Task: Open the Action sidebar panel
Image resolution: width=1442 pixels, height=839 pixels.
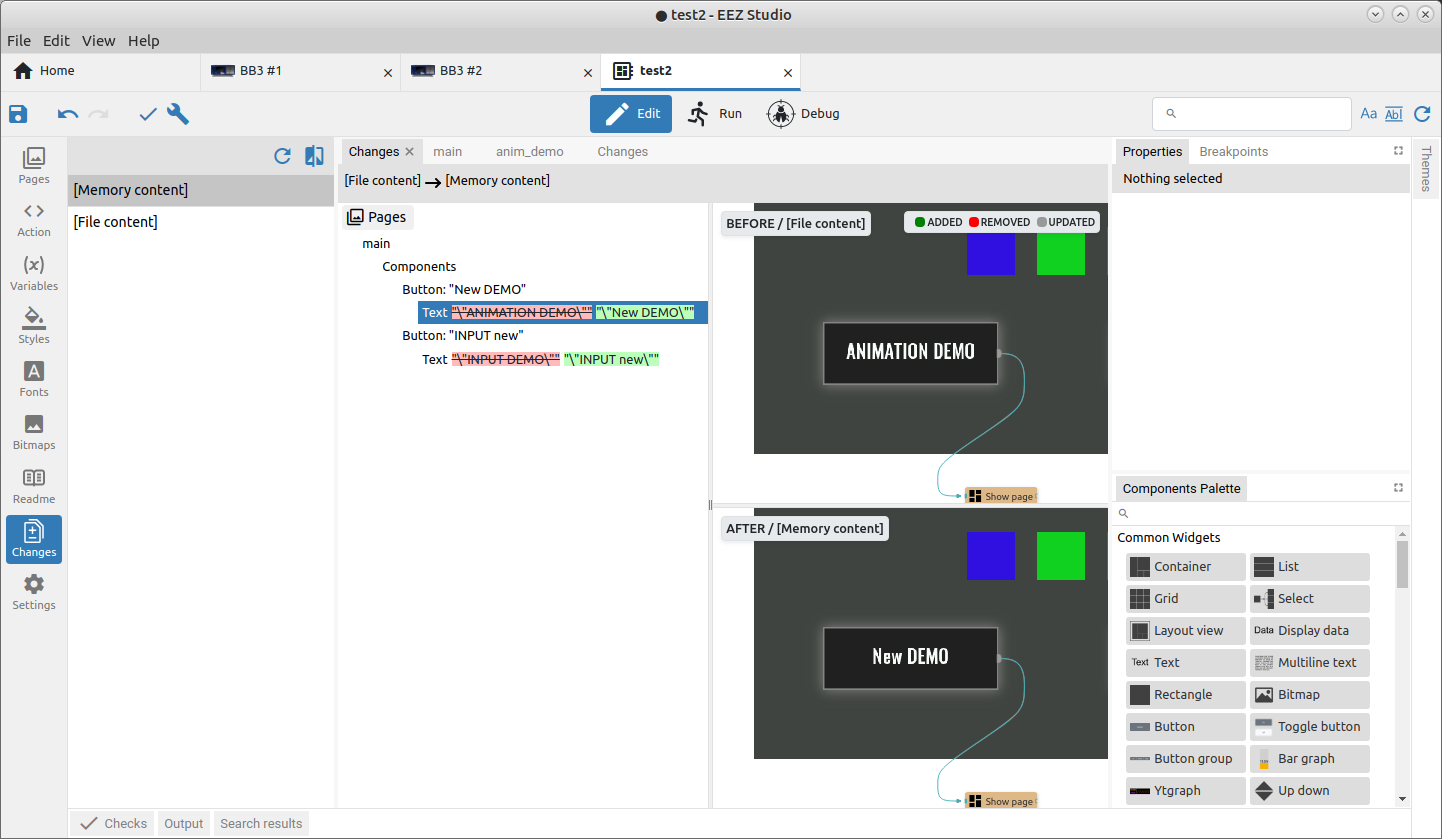Action: [x=34, y=219]
